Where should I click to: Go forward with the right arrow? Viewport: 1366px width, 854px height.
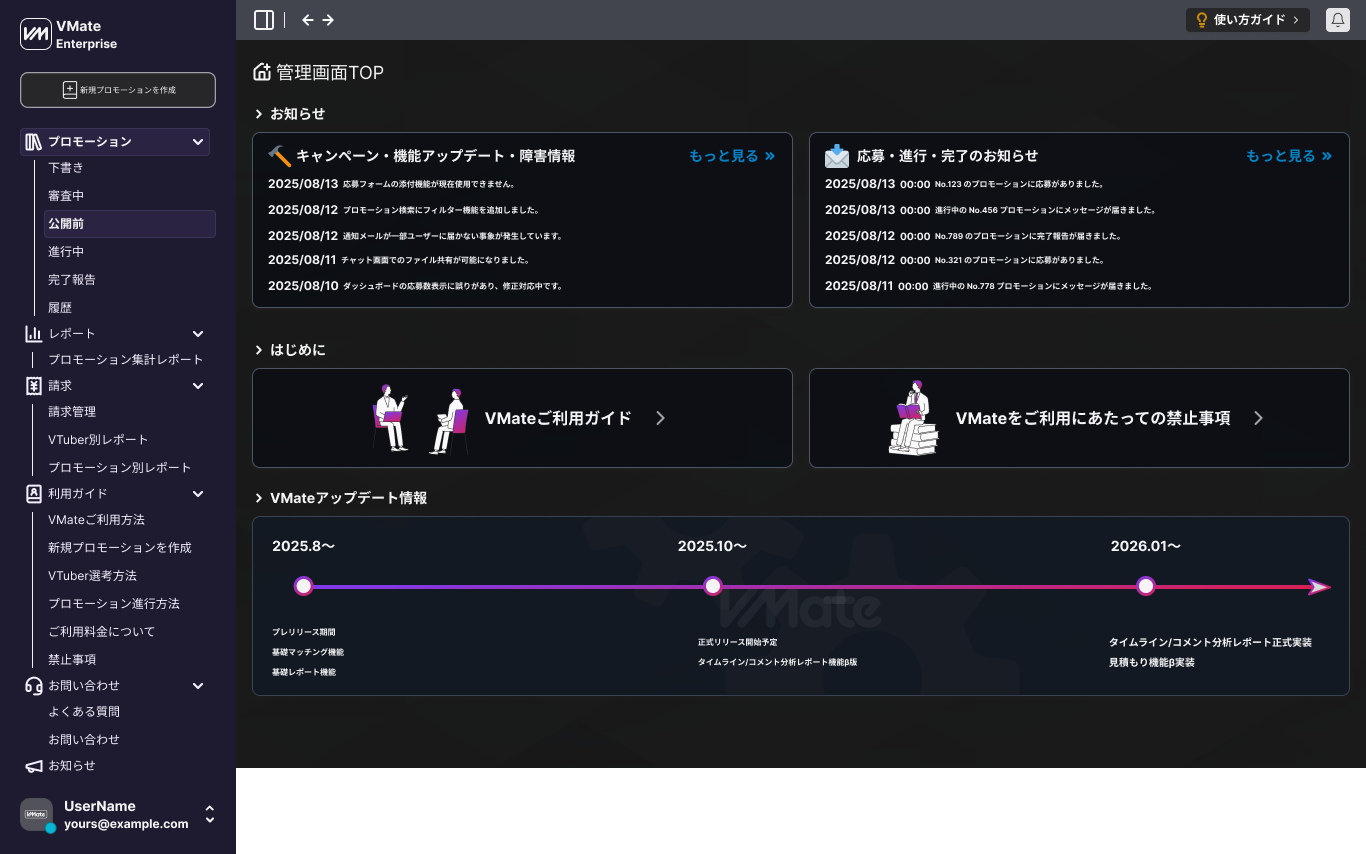tap(328, 20)
